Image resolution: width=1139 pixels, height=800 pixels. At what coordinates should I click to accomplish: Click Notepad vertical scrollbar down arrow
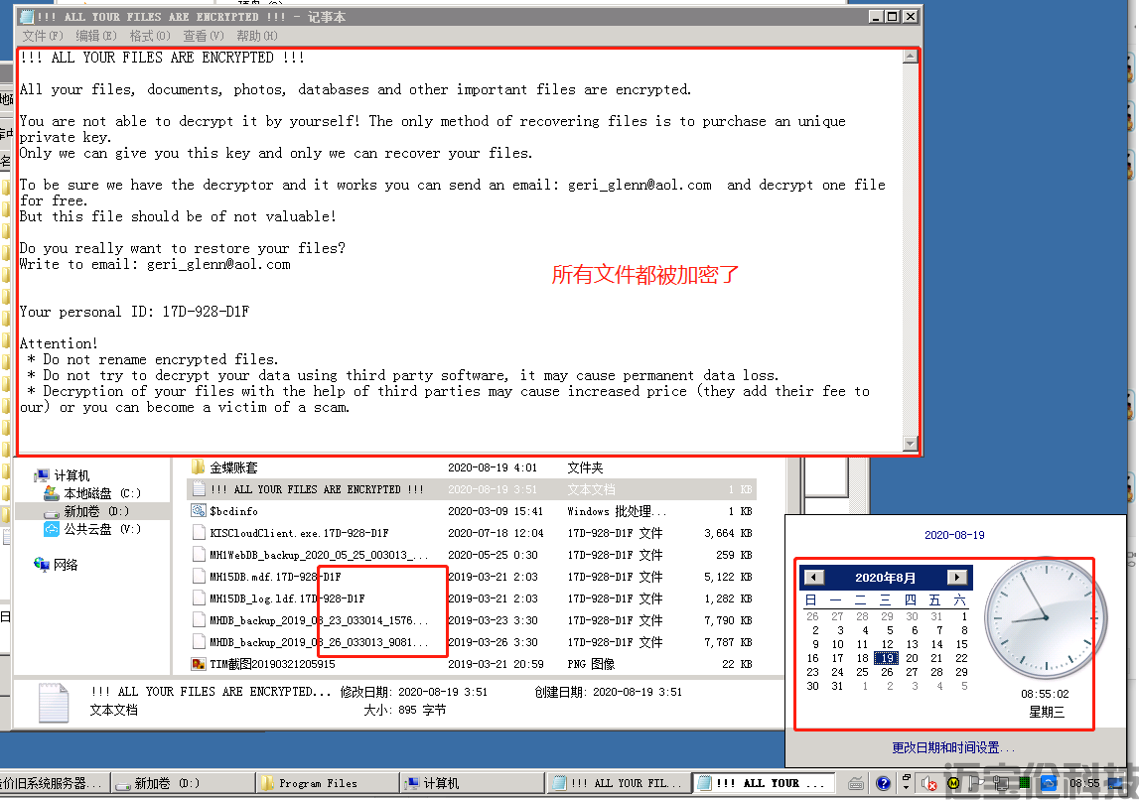[910, 443]
